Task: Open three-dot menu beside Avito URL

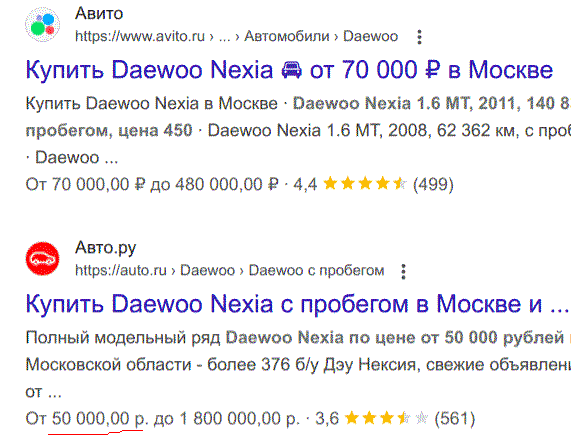Action: click(x=419, y=37)
